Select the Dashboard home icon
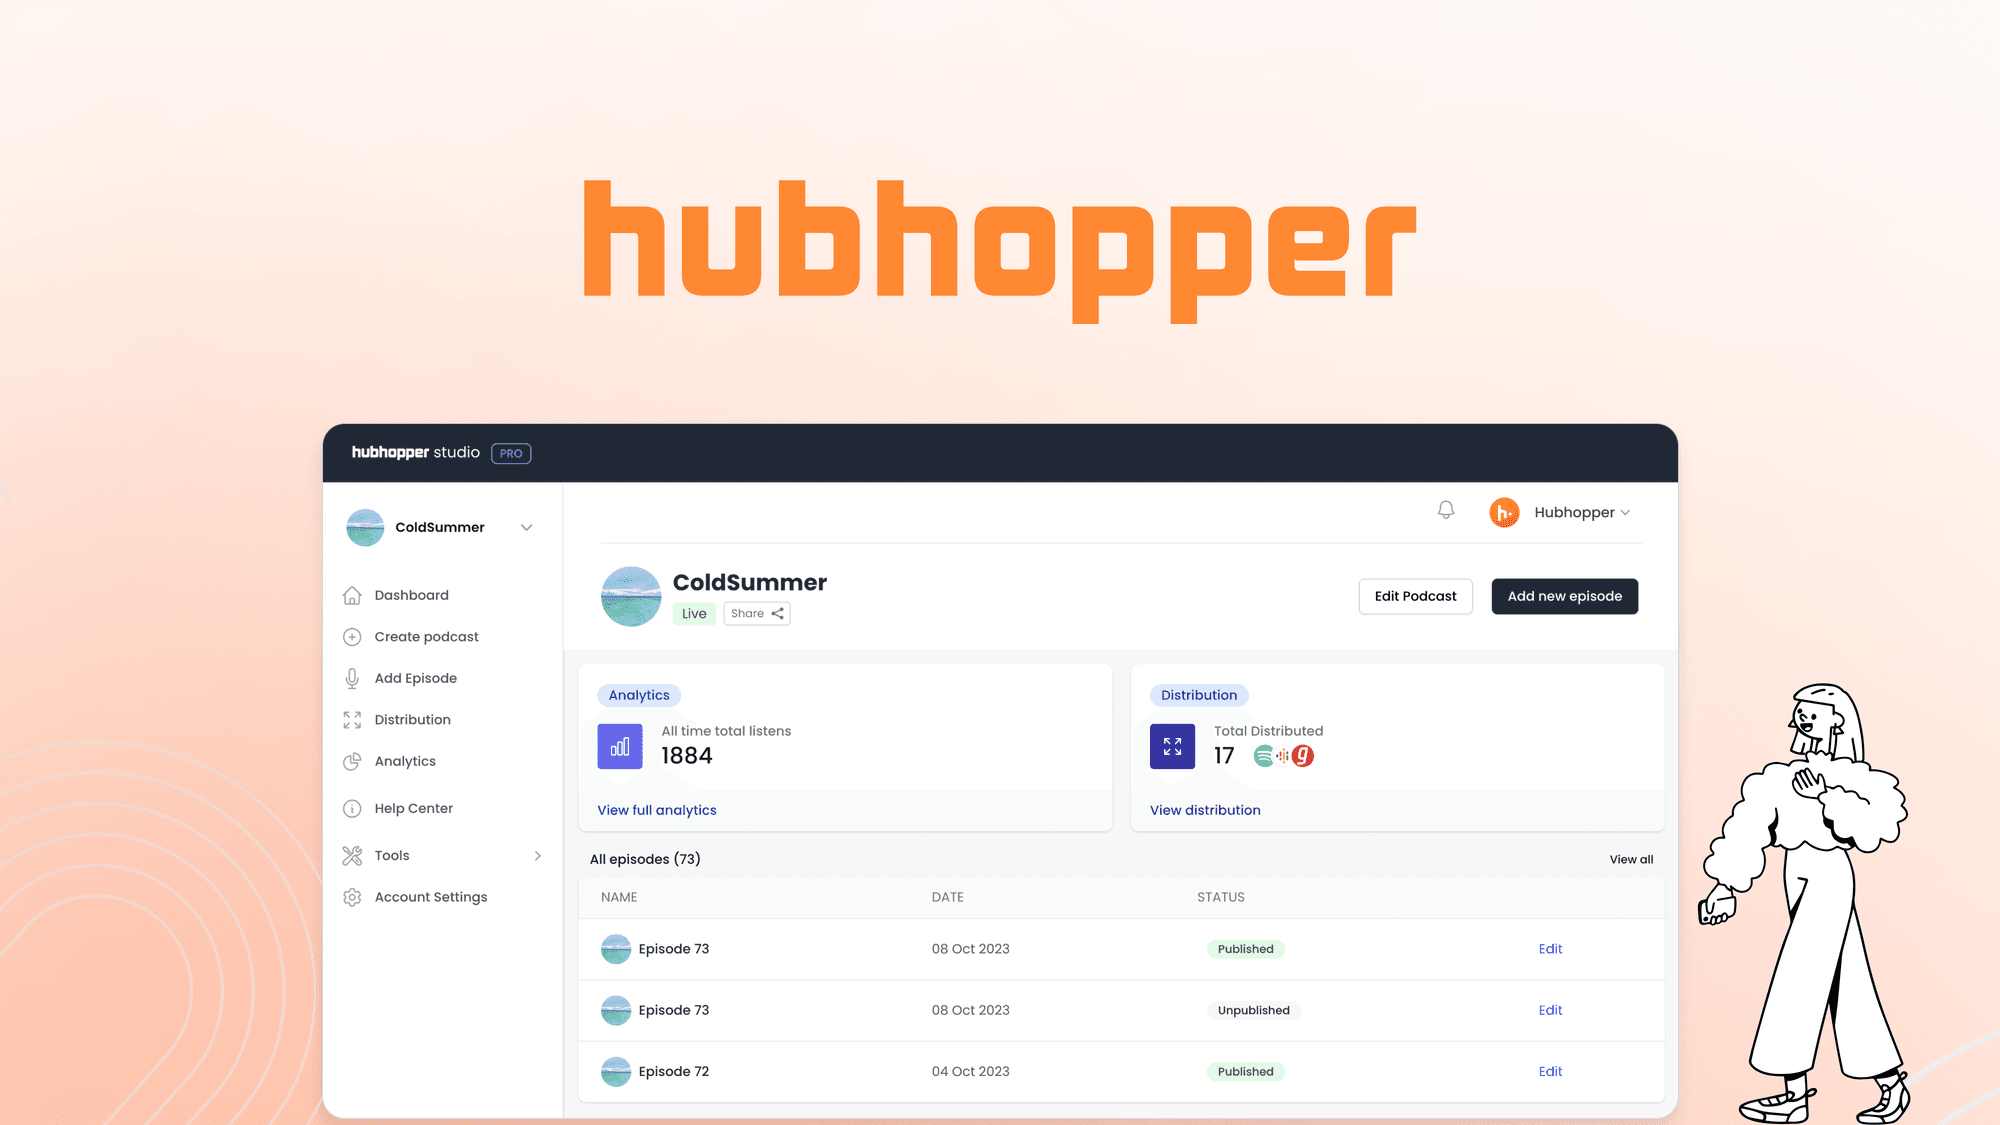The height and width of the screenshot is (1125, 2000). pos(352,595)
